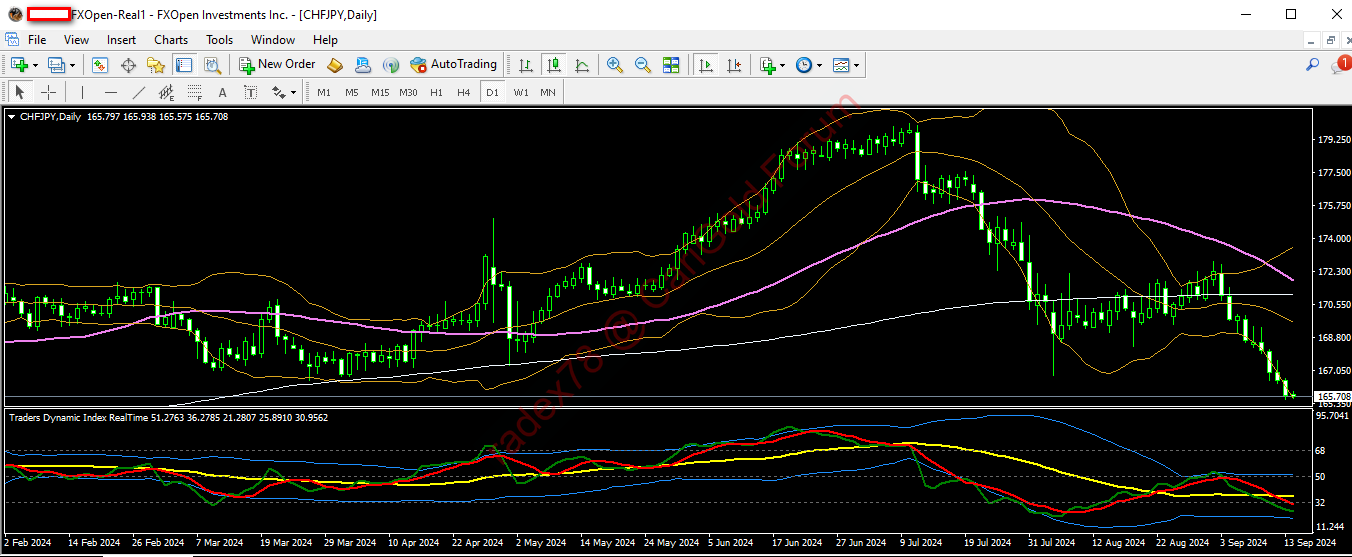The height and width of the screenshot is (557, 1352).
Task: Open the Profiles icon
Action: 56,65
